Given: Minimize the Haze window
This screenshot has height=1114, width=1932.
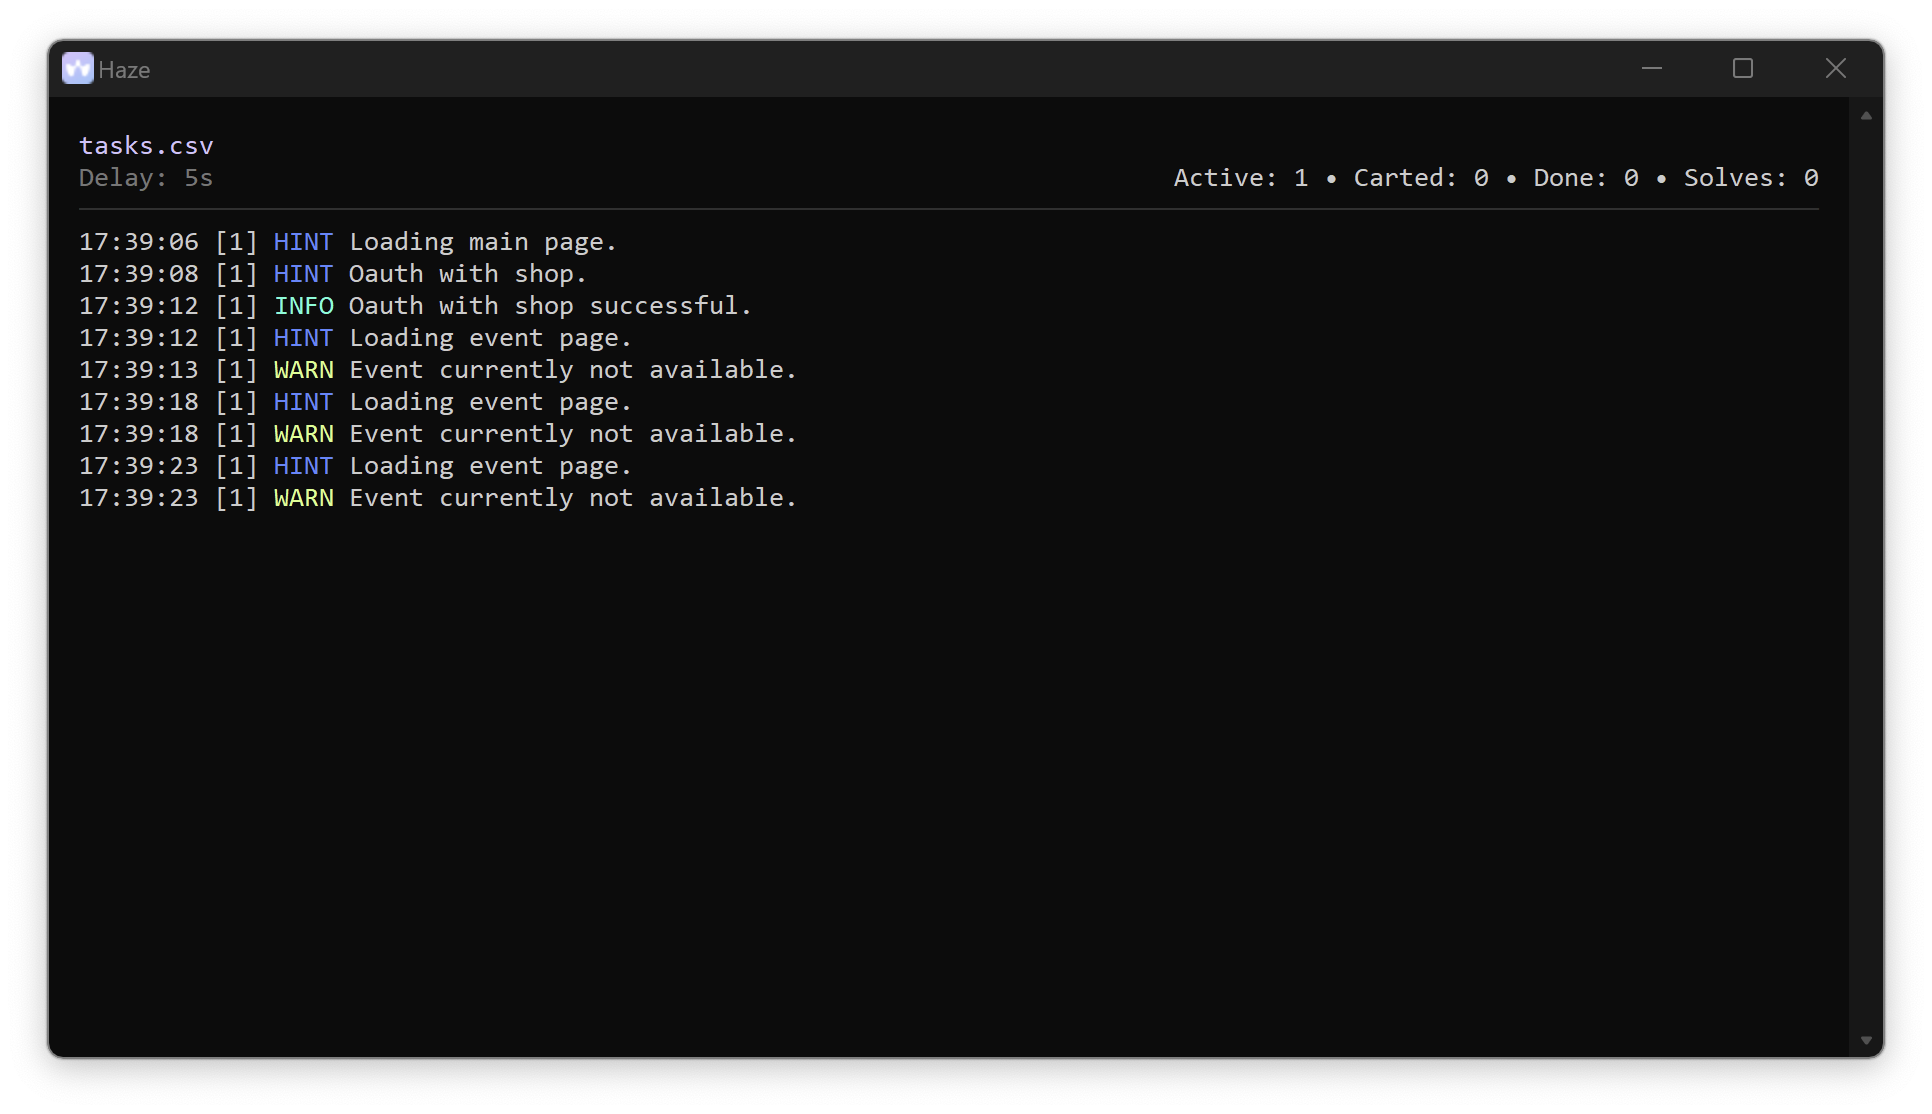Looking at the screenshot, I should pos(1652,68).
